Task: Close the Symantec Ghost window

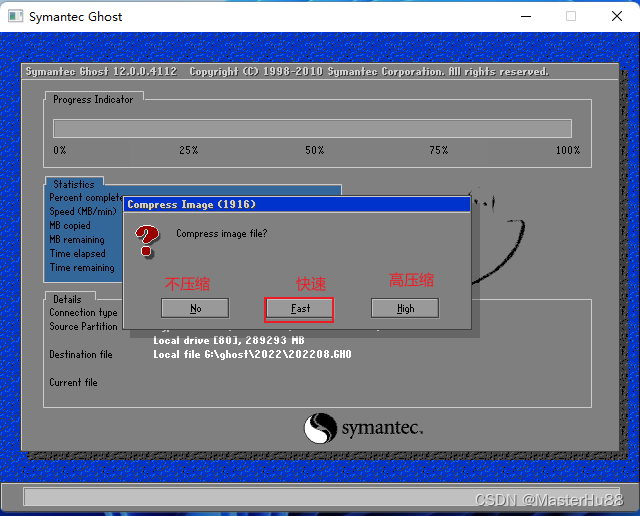Action: 617,16
